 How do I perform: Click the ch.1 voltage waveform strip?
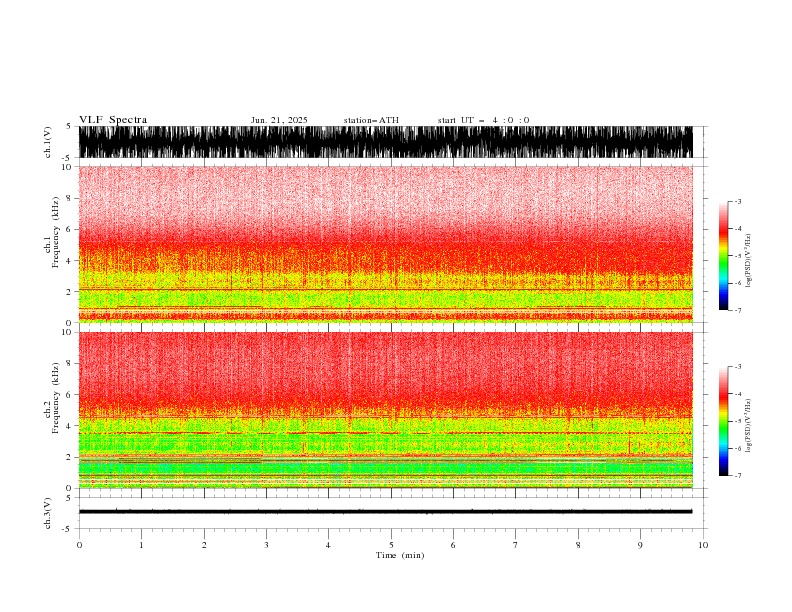click(x=386, y=142)
